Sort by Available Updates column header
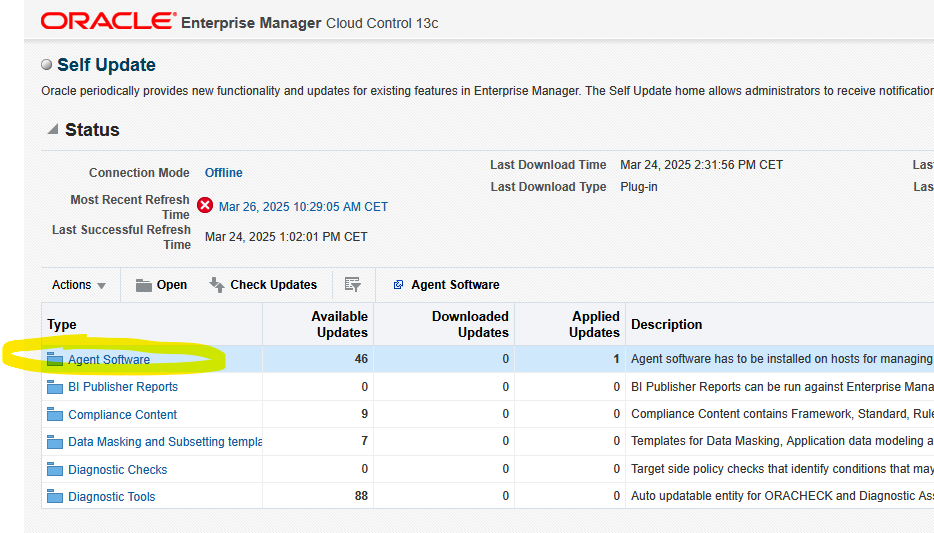The height and width of the screenshot is (533, 934). click(339, 324)
